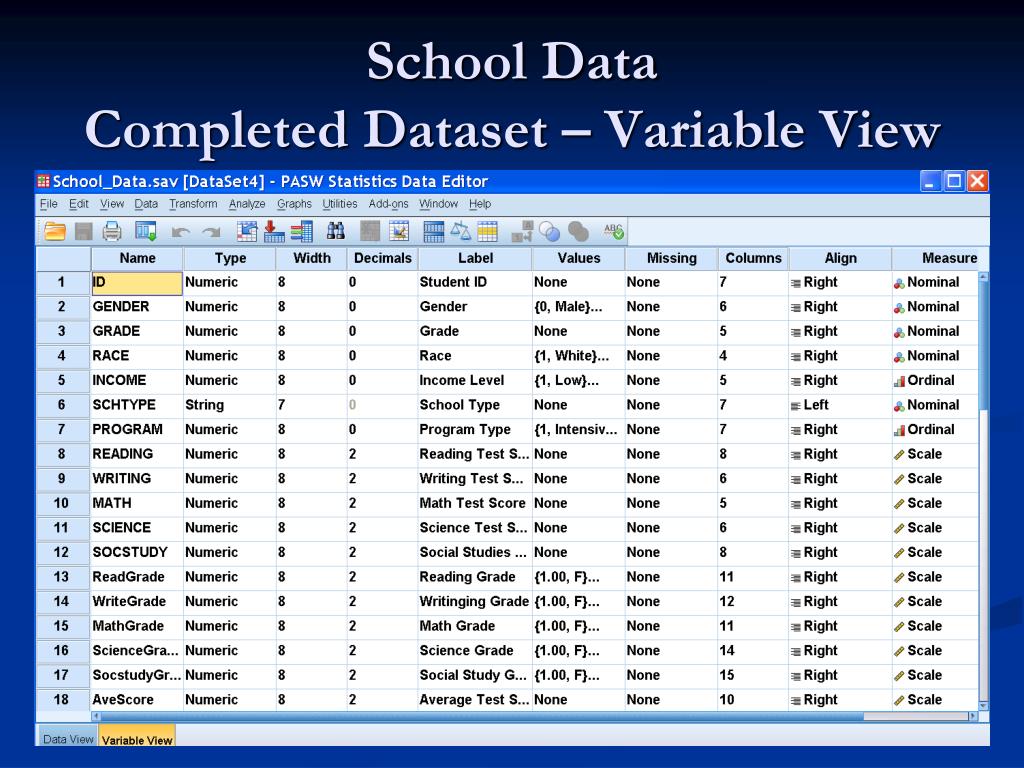Click the {0, Male}... values cell
The image size is (1024, 768).
[579, 307]
